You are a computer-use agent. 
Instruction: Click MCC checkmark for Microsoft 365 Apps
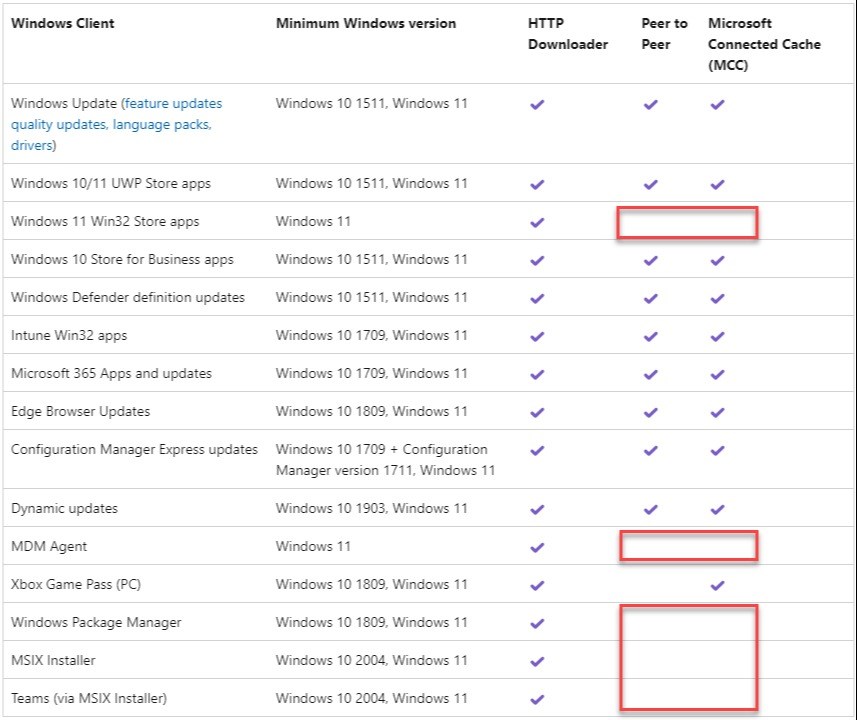tap(718, 374)
